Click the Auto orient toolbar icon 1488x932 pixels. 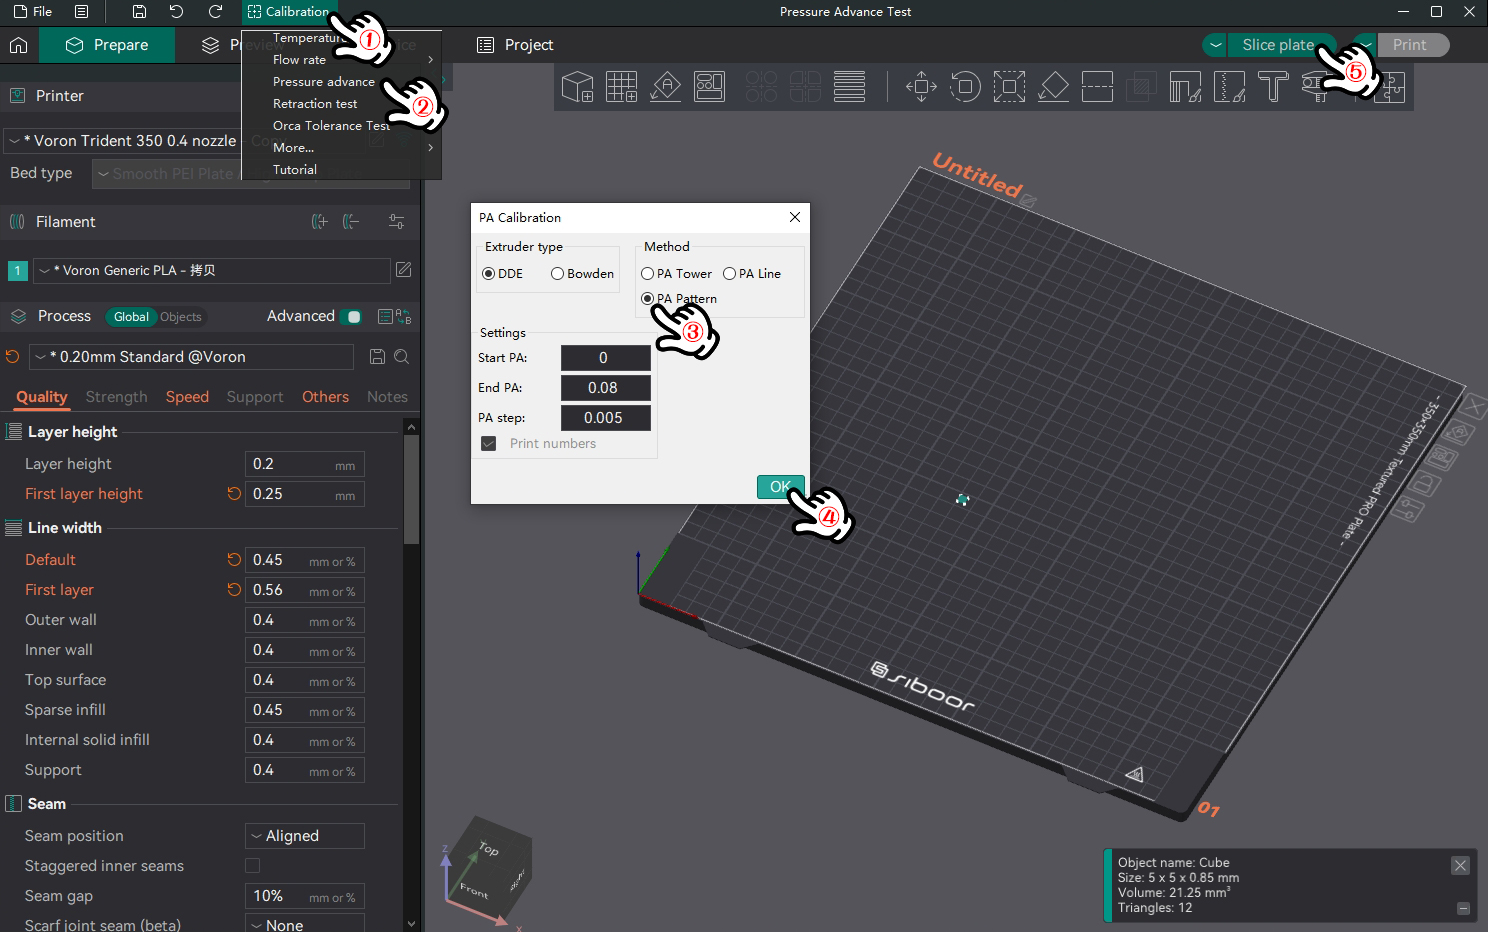click(x=666, y=87)
